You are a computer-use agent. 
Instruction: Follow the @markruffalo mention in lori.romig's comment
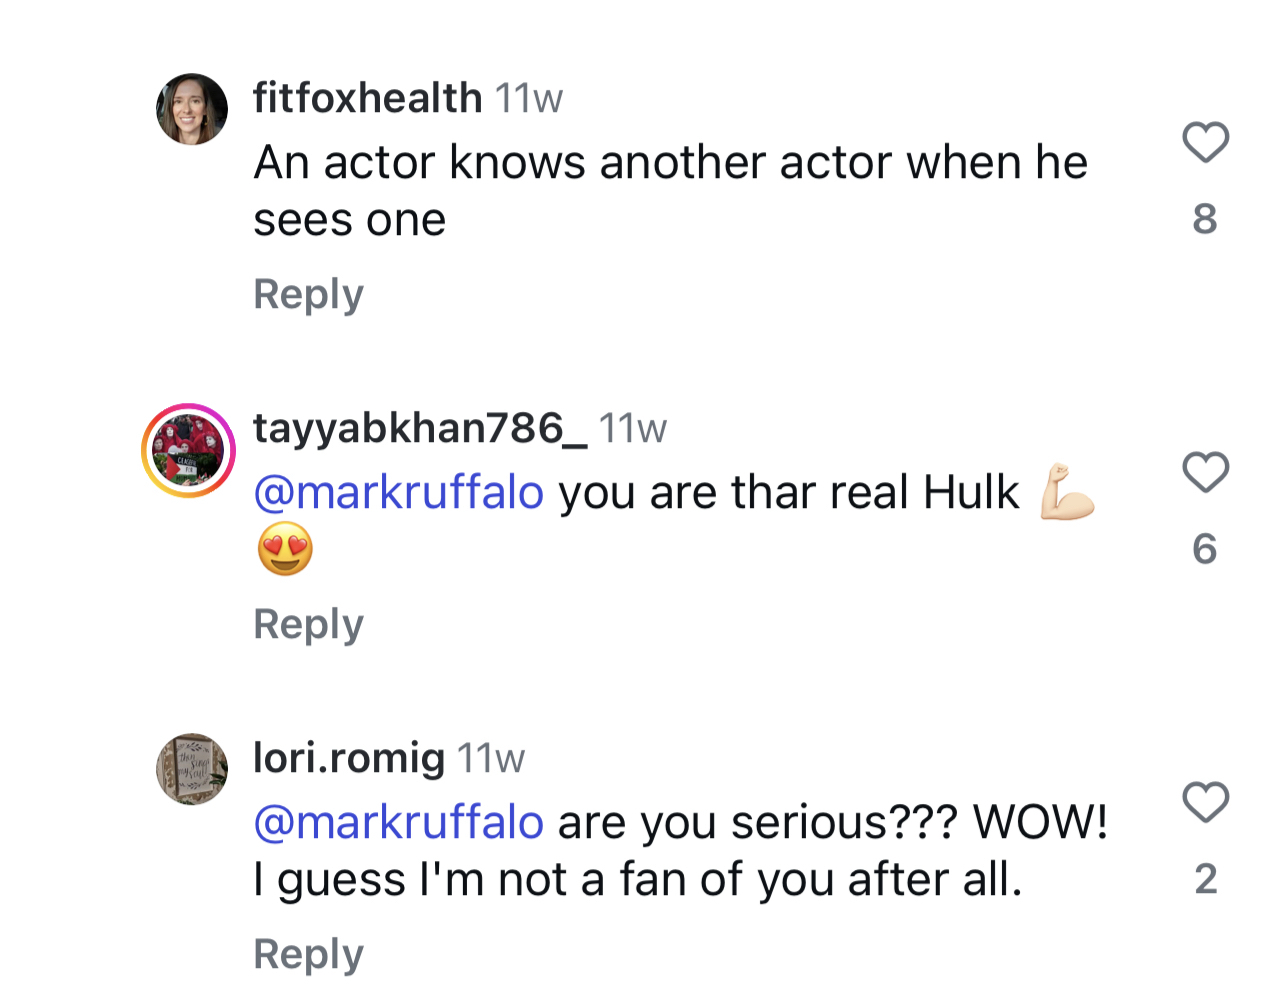click(398, 822)
